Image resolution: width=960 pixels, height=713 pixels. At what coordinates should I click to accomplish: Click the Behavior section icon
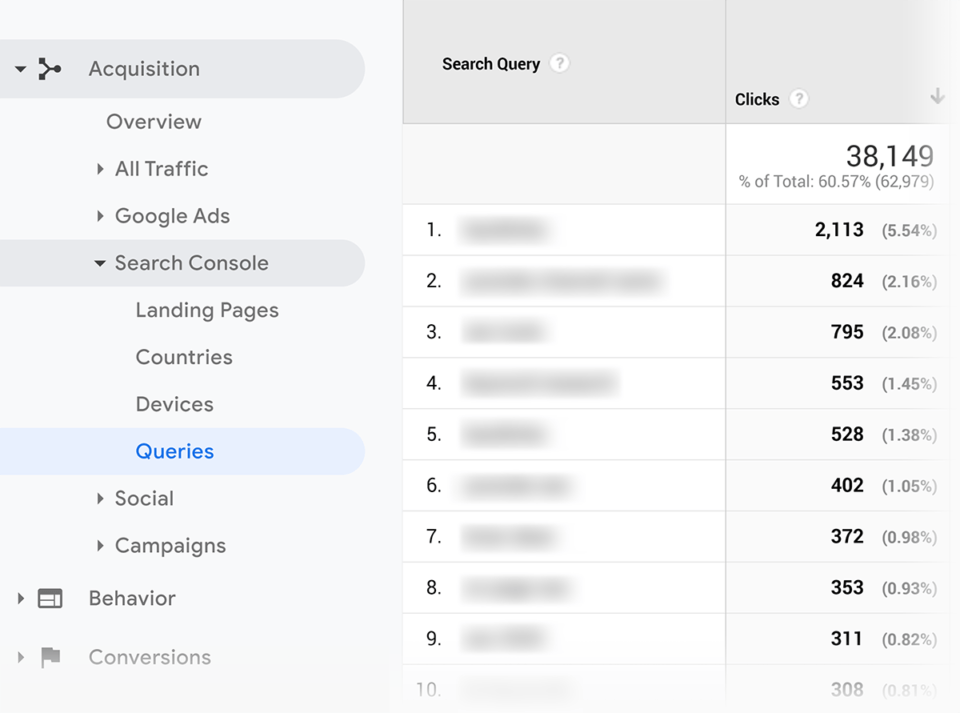click(48, 598)
